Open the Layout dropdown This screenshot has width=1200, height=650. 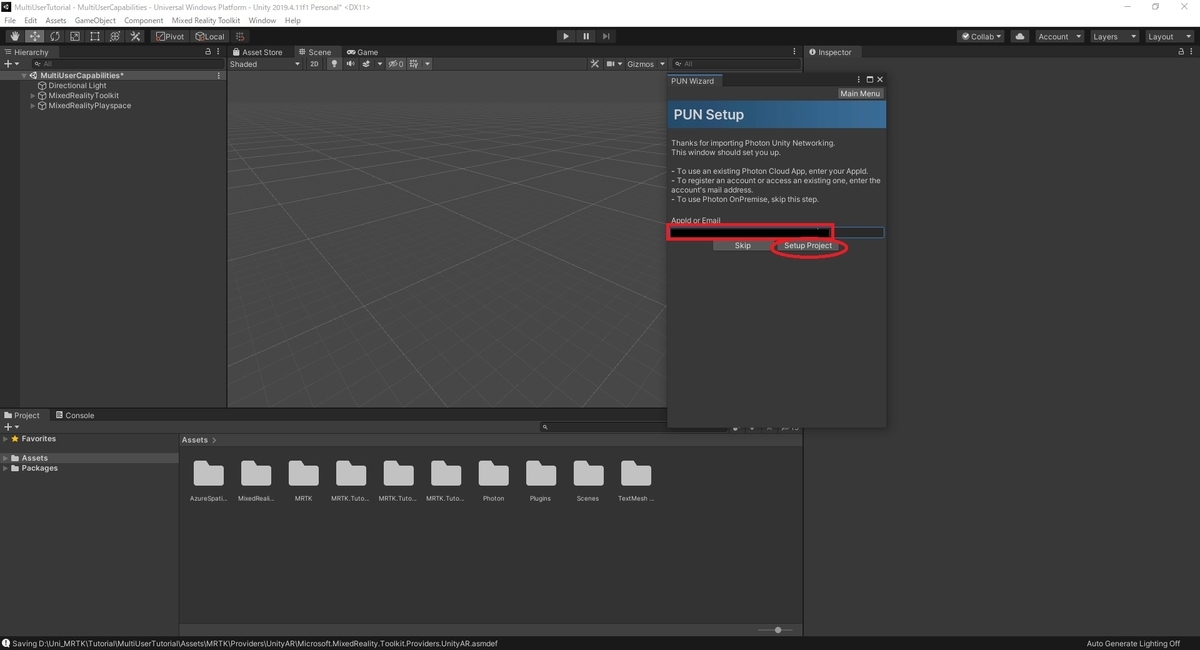click(1169, 37)
